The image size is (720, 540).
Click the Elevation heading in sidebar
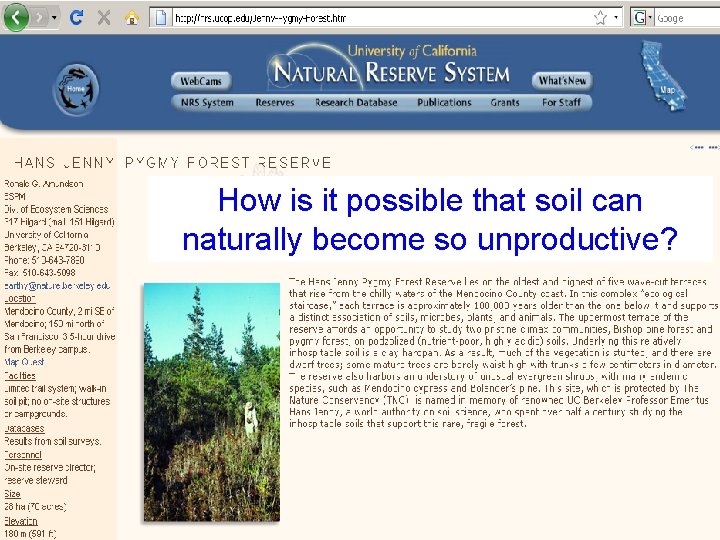(x=21, y=521)
